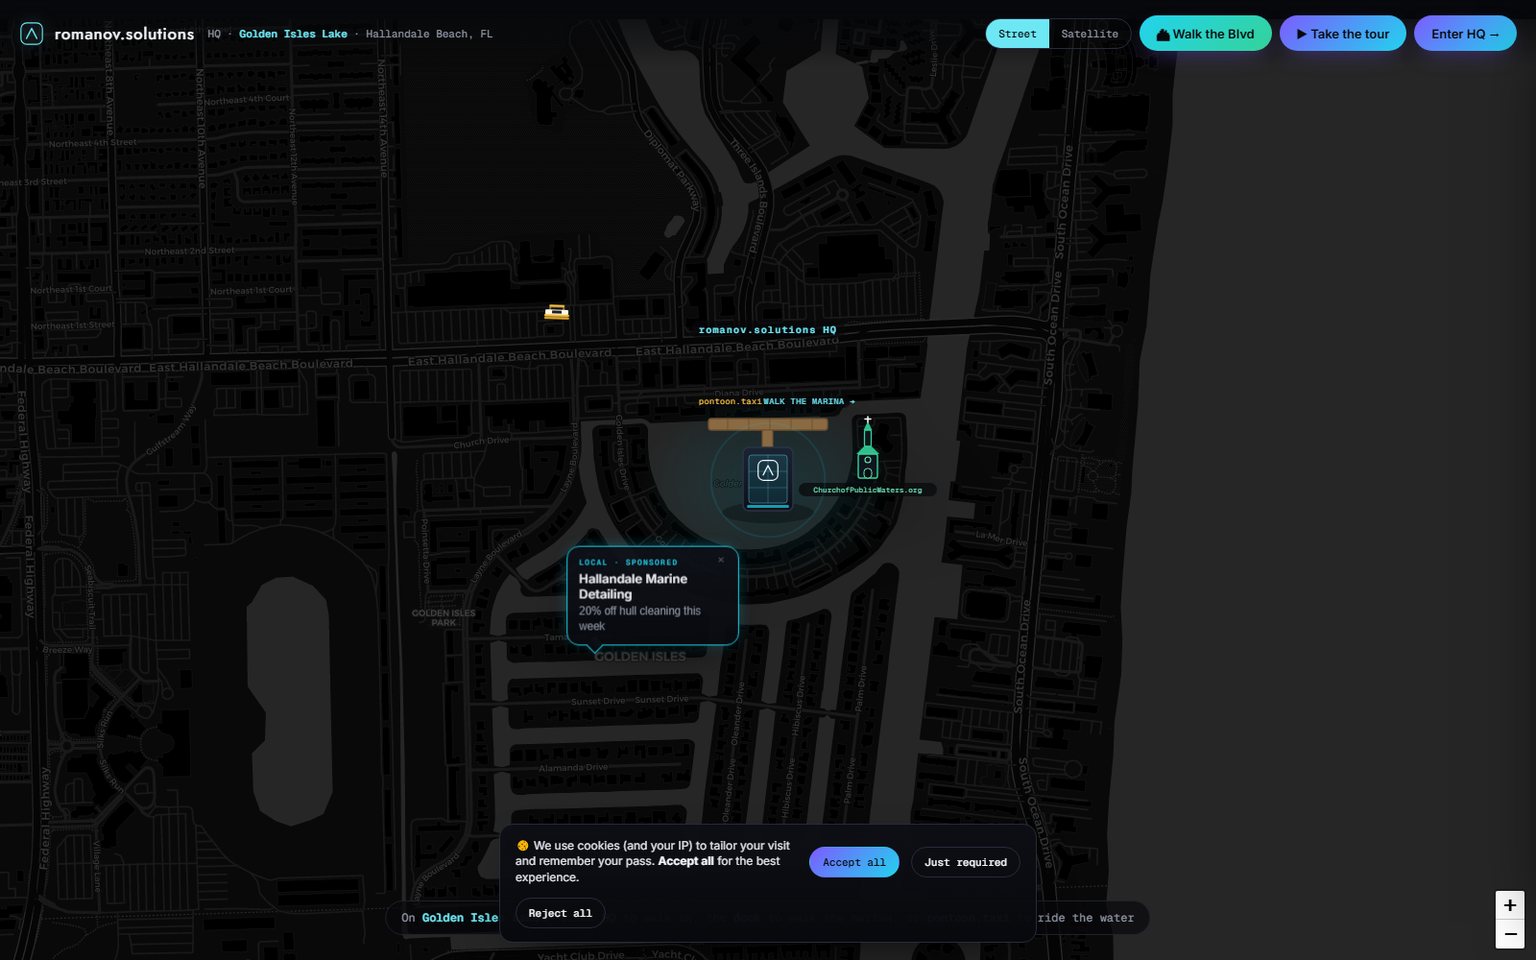1536x960 pixels.
Task: Click the Walk the Blvd button
Action: click(x=1205, y=34)
